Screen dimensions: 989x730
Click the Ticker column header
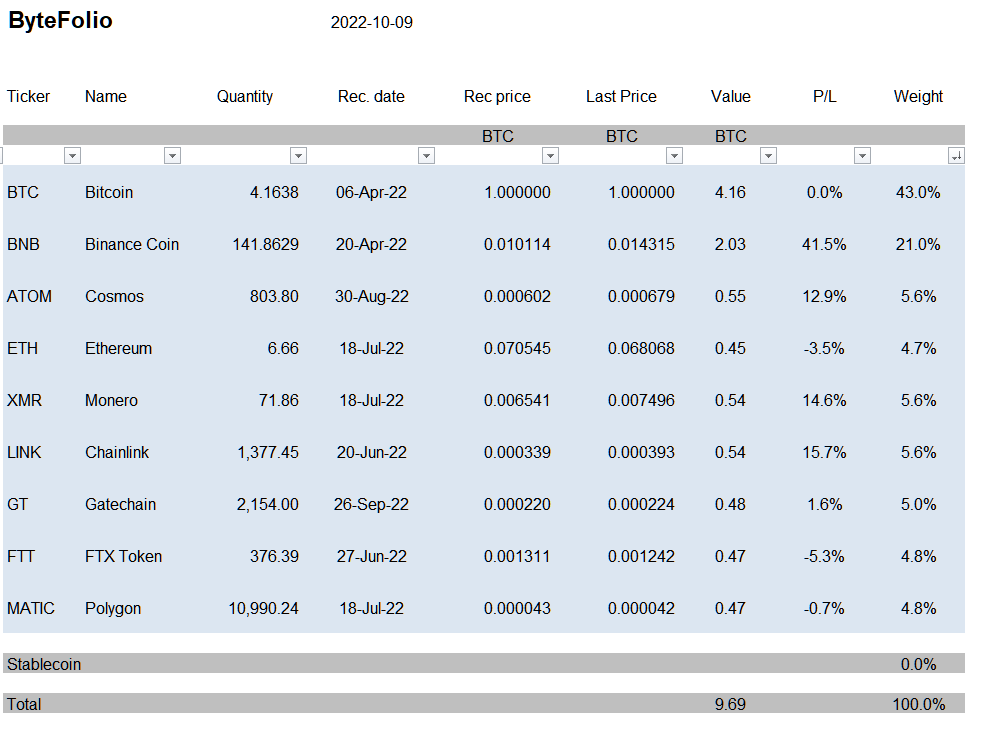click(28, 97)
